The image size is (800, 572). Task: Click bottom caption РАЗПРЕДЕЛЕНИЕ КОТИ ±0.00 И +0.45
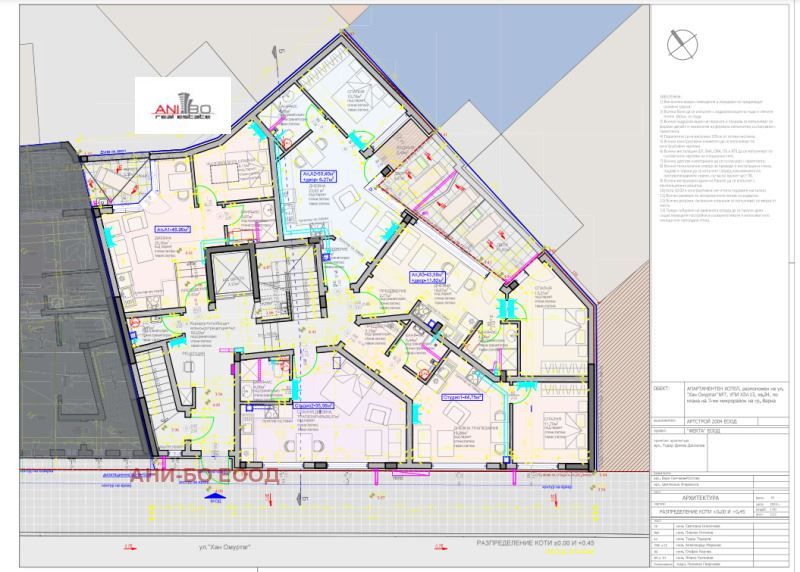click(x=536, y=543)
